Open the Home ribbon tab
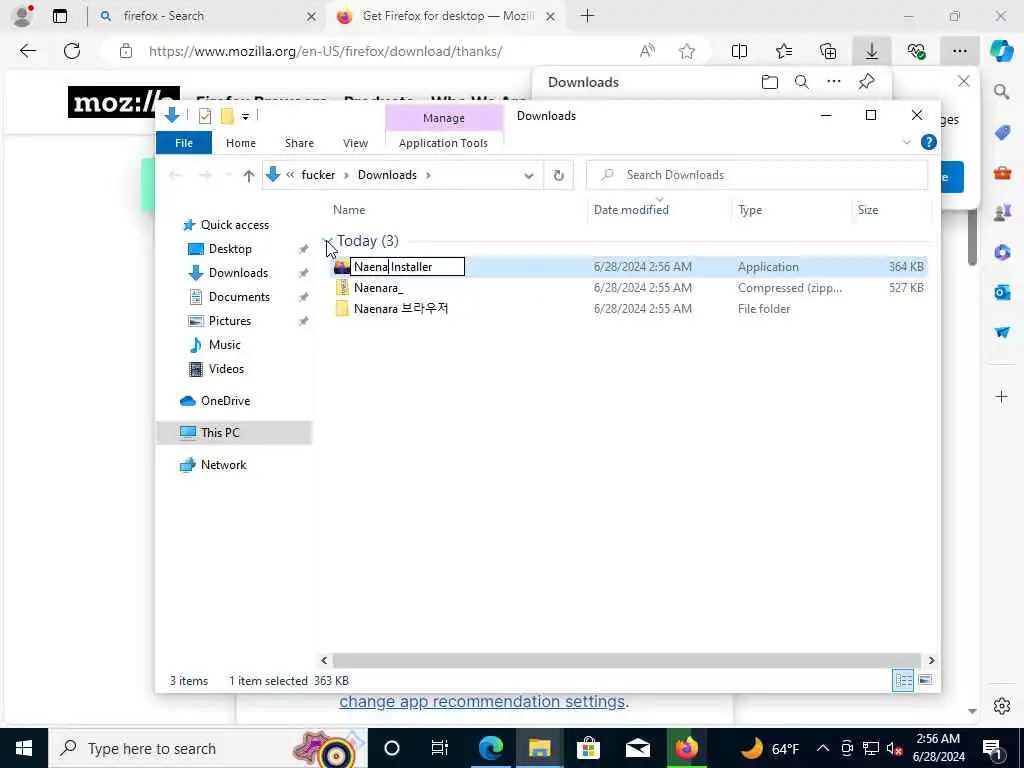Screen dimensions: 1024x768 (240, 143)
